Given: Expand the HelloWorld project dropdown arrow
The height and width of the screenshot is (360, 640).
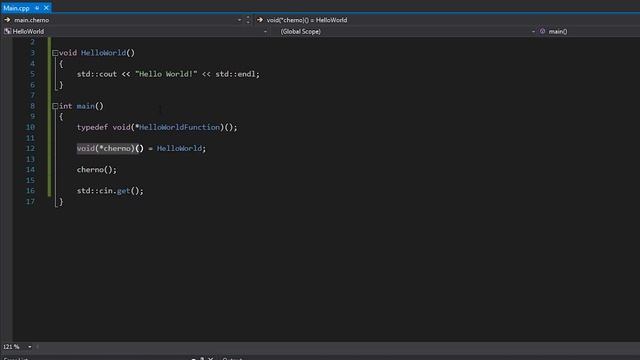Looking at the screenshot, I should coord(265,31).
